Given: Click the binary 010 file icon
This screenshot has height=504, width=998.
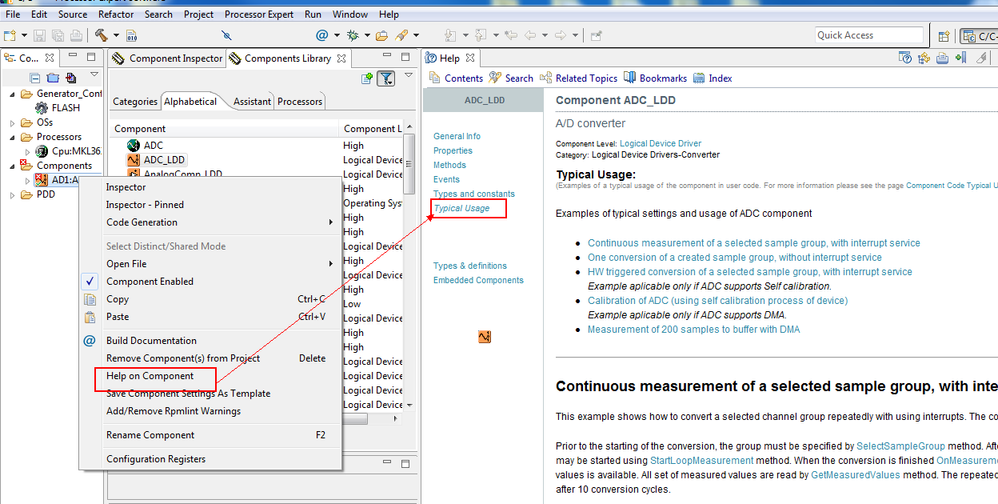Looking at the screenshot, I should (132, 36).
